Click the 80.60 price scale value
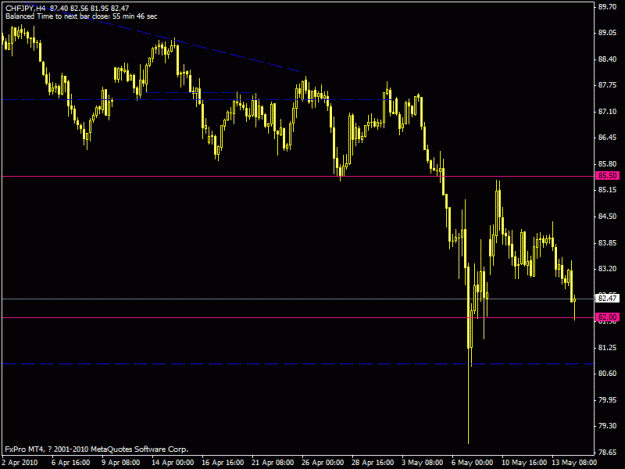625x469 pixels. pyautogui.click(x=607, y=373)
